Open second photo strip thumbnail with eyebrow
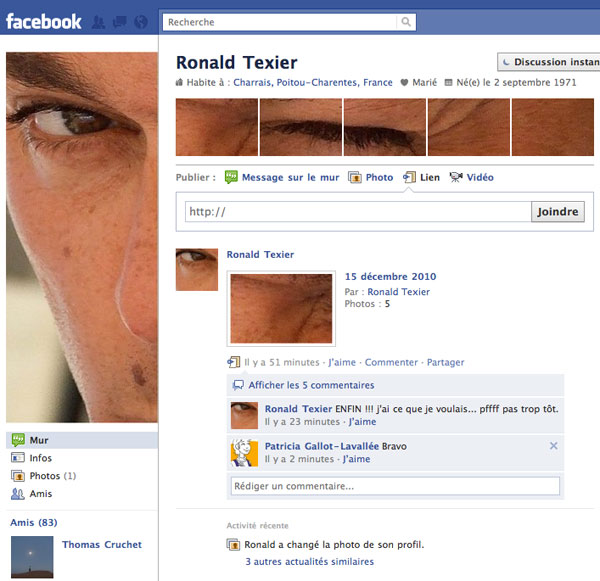This screenshot has height=581, width=600. point(301,127)
